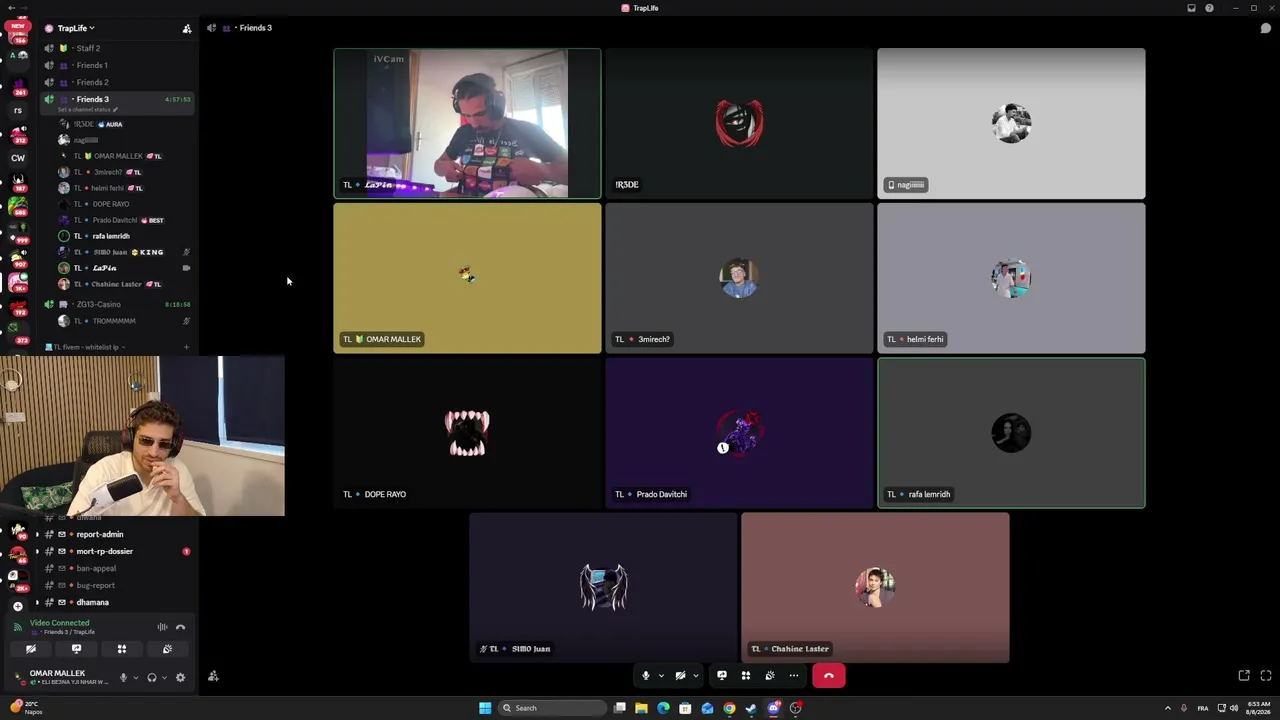Expand threads arrow beside report-admin

click(x=37, y=534)
